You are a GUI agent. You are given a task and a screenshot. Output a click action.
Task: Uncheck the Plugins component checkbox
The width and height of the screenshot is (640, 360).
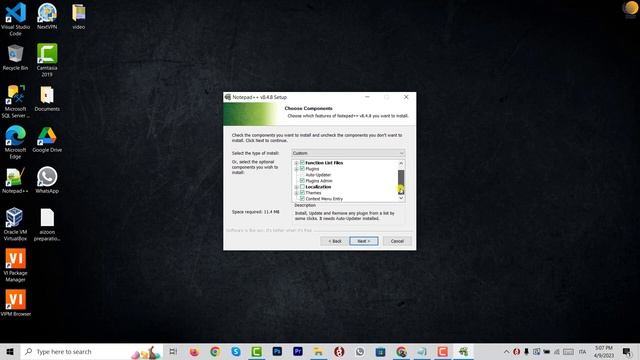pos(302,169)
